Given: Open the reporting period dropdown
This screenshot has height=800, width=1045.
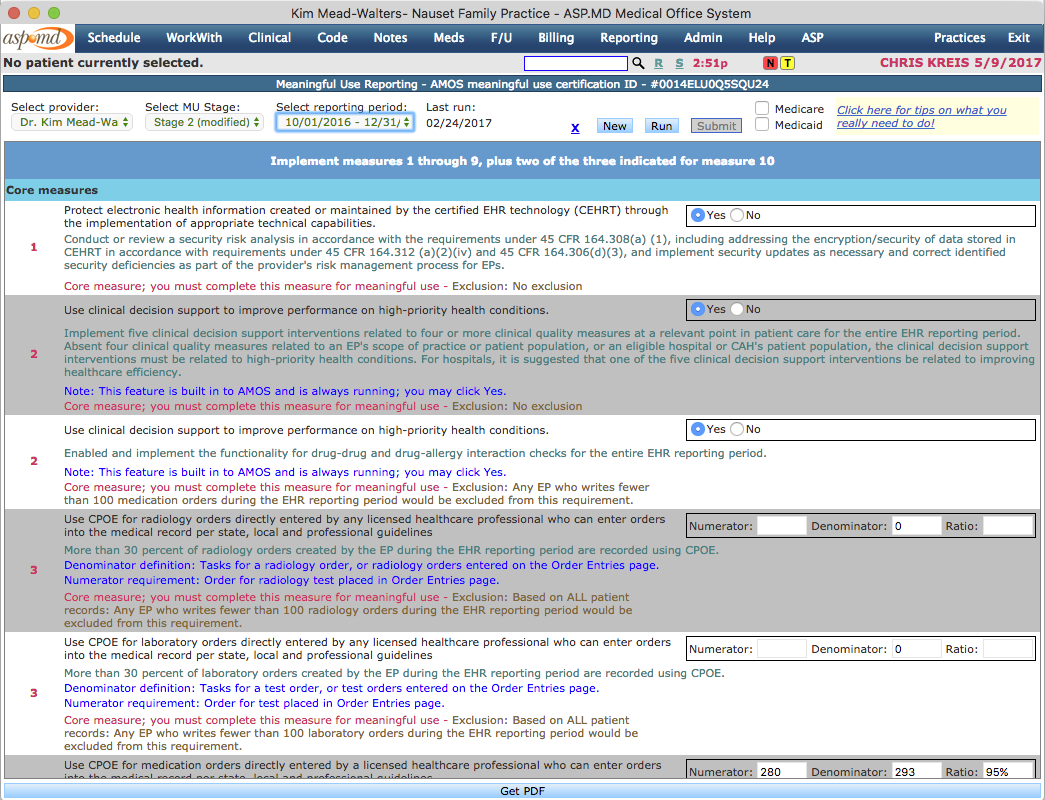Looking at the screenshot, I should point(345,122).
